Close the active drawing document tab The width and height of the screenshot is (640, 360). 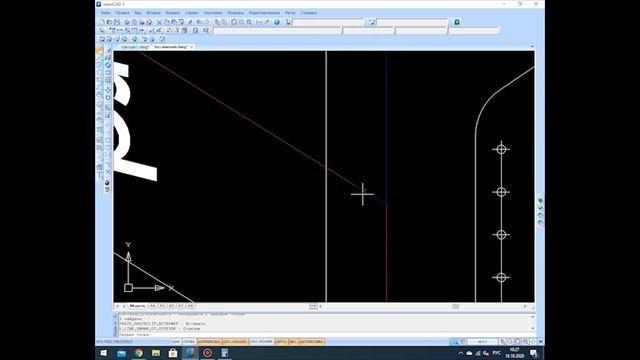pos(192,47)
